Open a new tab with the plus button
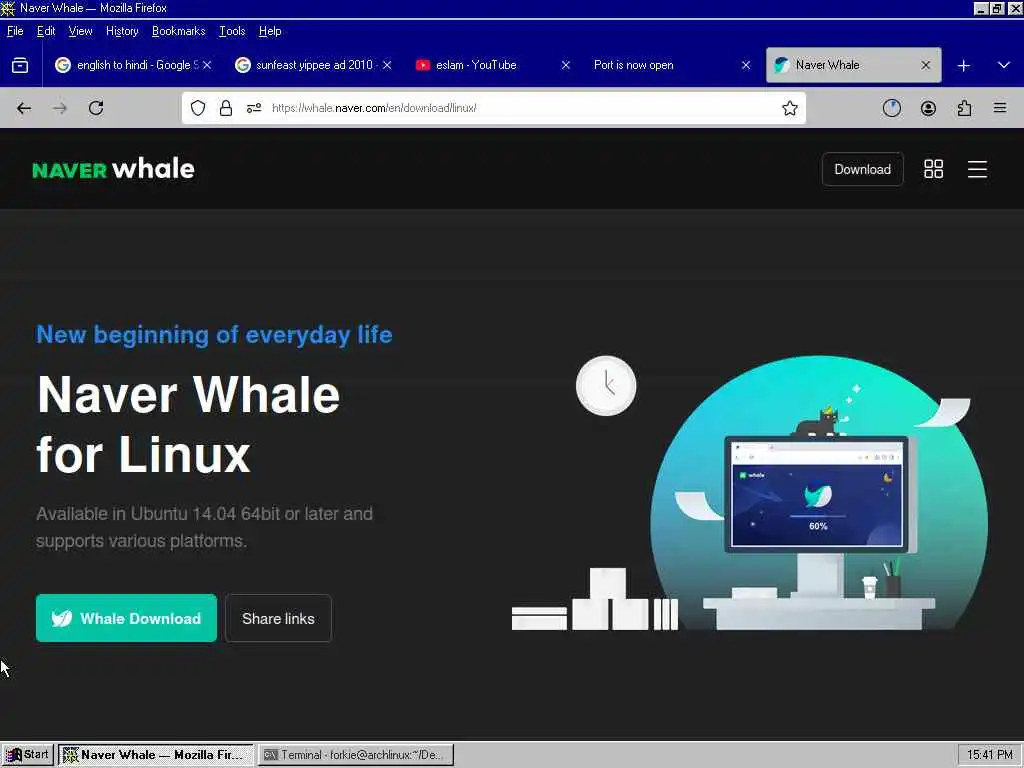This screenshot has height=768, width=1024. (x=964, y=65)
